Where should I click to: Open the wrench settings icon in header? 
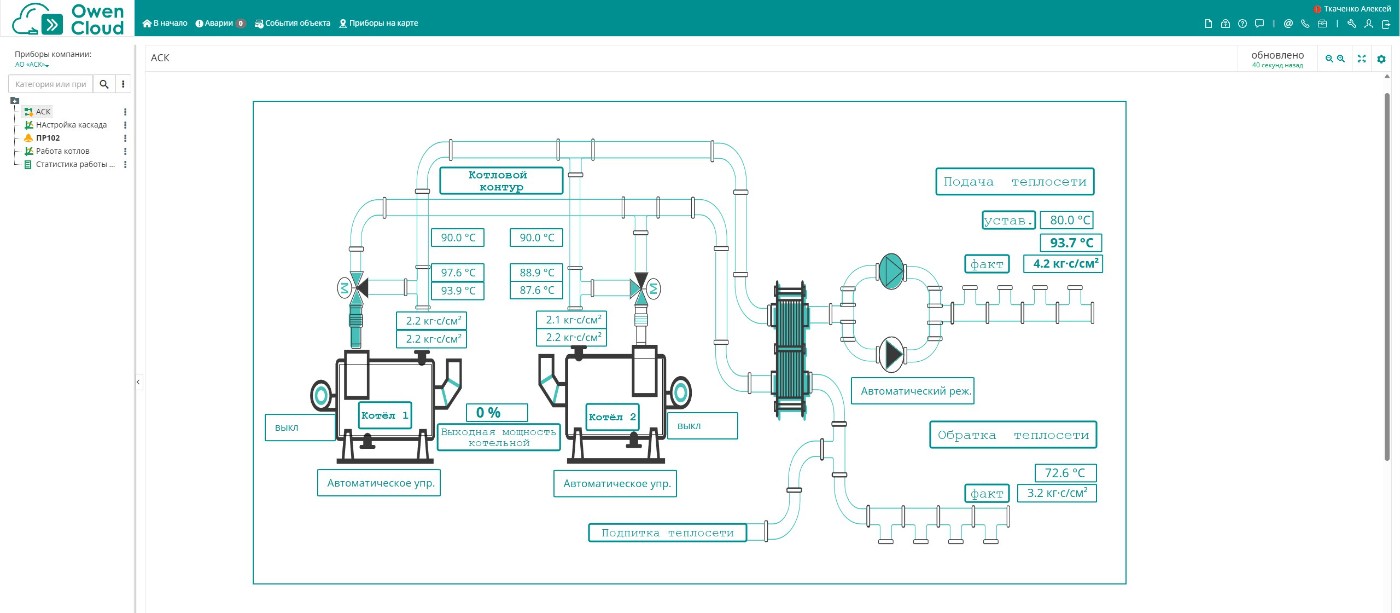[x=1352, y=23]
